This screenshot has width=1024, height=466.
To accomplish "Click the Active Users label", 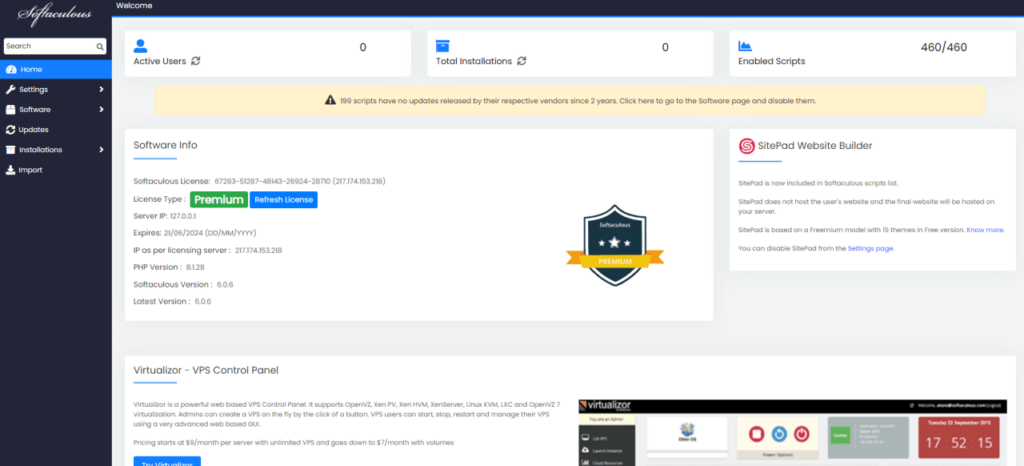I will tap(160, 61).
